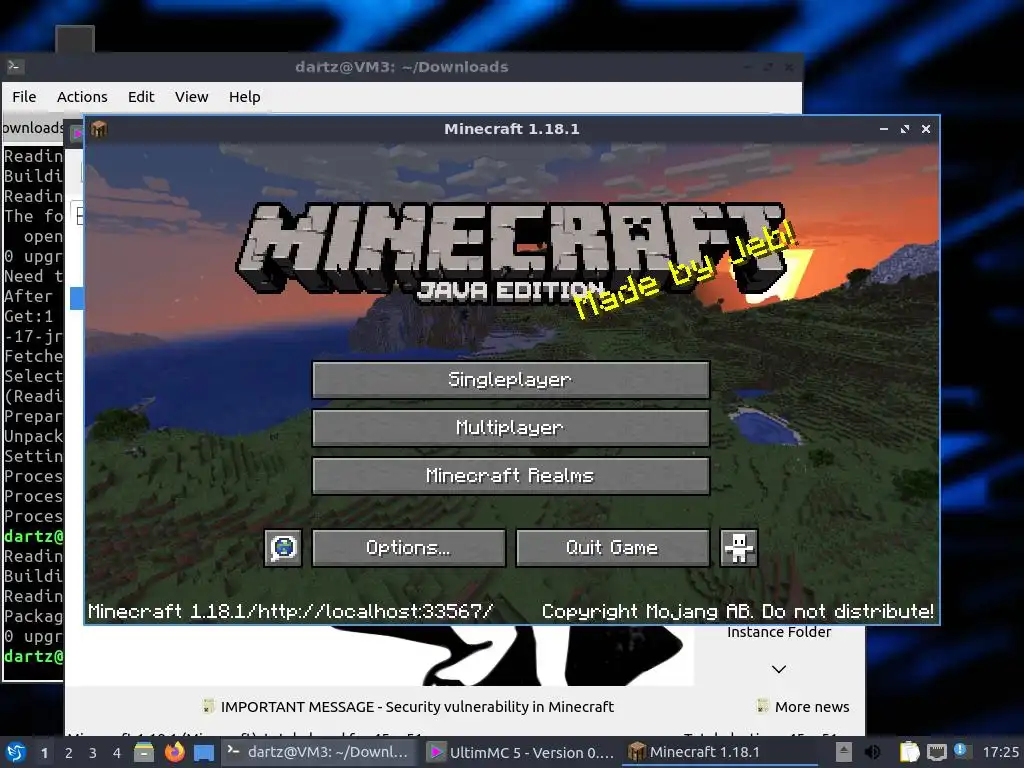The image size is (1024, 768).
Task: Open the terminal File menu
Action: click(x=24, y=97)
